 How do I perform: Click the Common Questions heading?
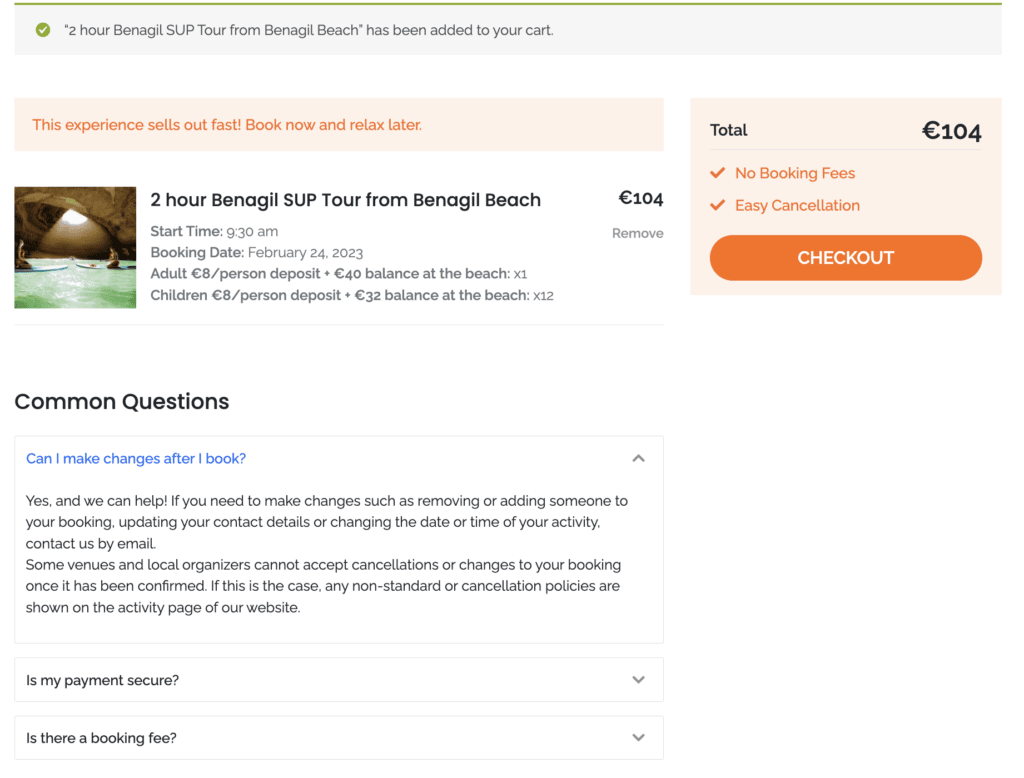(x=122, y=401)
